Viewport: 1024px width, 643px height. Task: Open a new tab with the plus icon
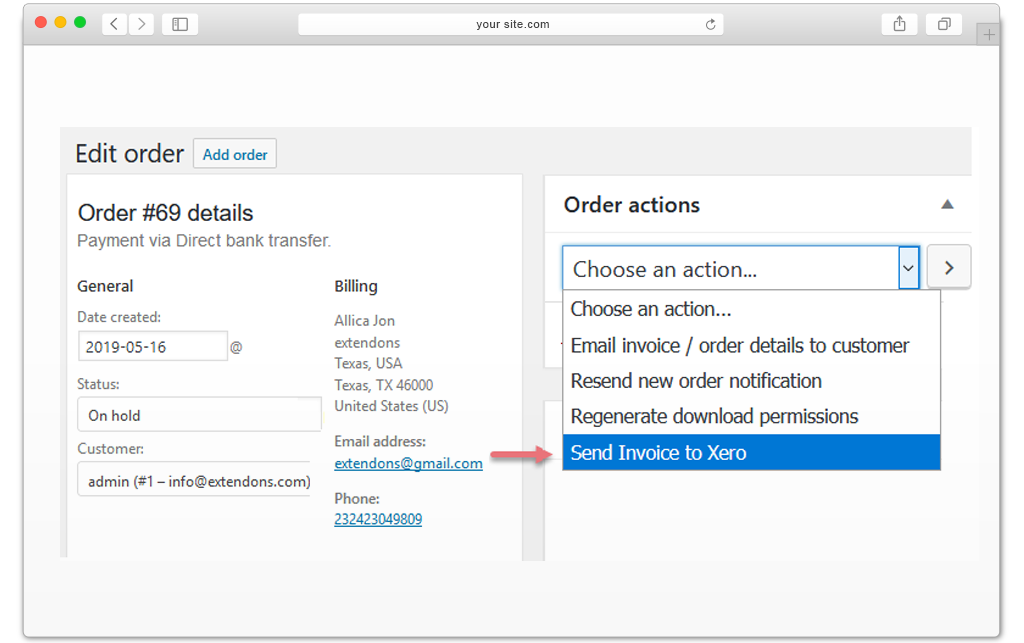pyautogui.click(x=989, y=35)
